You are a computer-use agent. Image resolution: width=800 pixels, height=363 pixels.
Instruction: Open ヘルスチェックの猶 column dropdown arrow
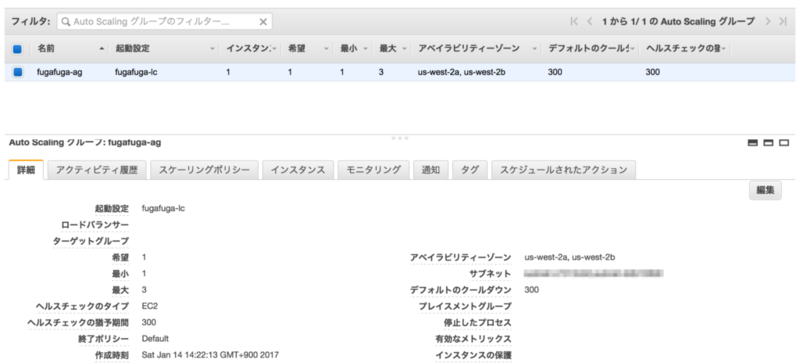click(x=723, y=50)
